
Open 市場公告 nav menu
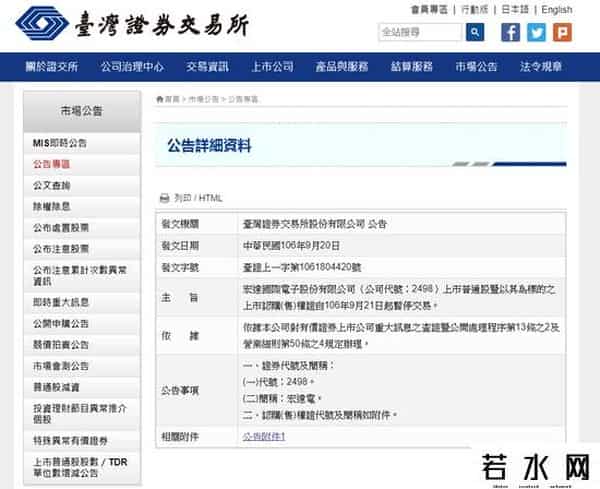click(476, 67)
